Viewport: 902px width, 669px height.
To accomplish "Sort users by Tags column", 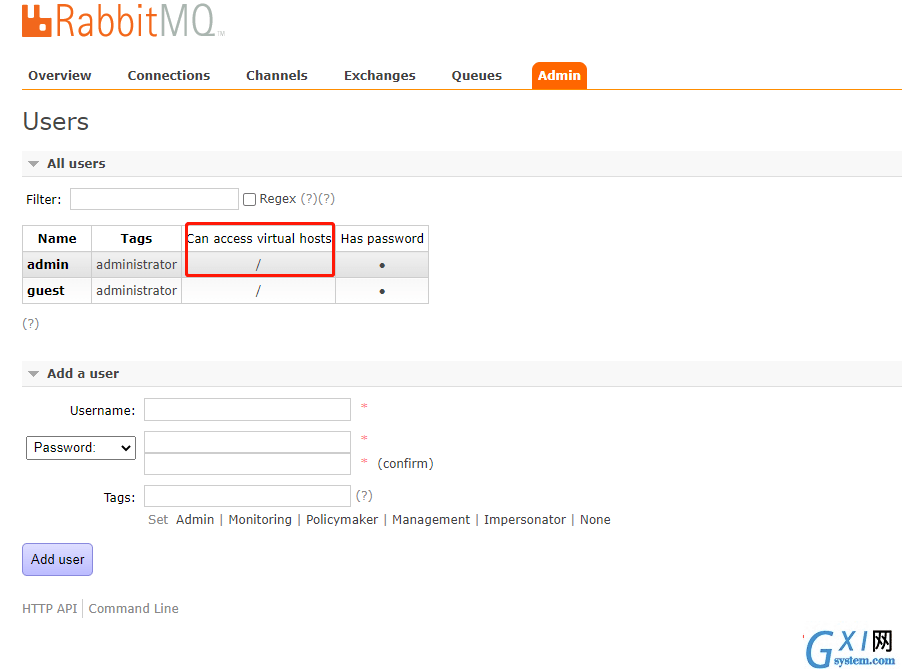I will (136, 239).
